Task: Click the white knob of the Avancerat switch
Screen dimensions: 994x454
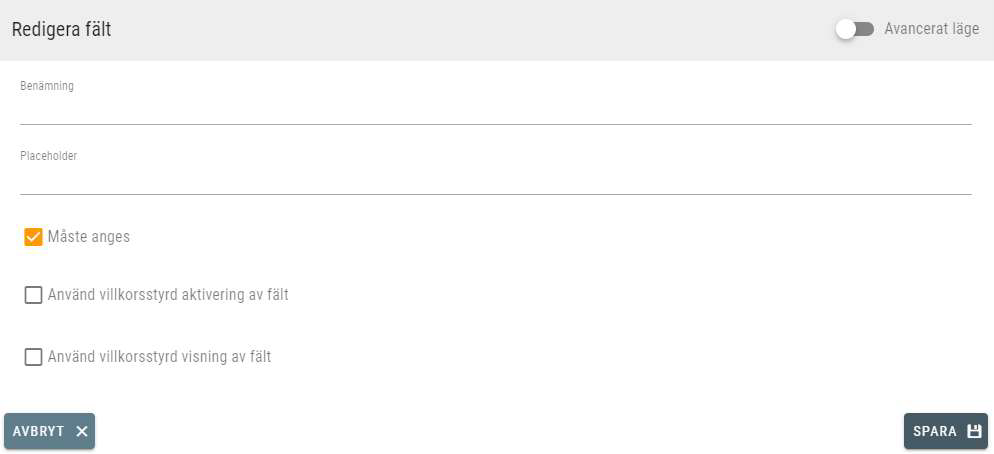Action: pyautogui.click(x=846, y=29)
